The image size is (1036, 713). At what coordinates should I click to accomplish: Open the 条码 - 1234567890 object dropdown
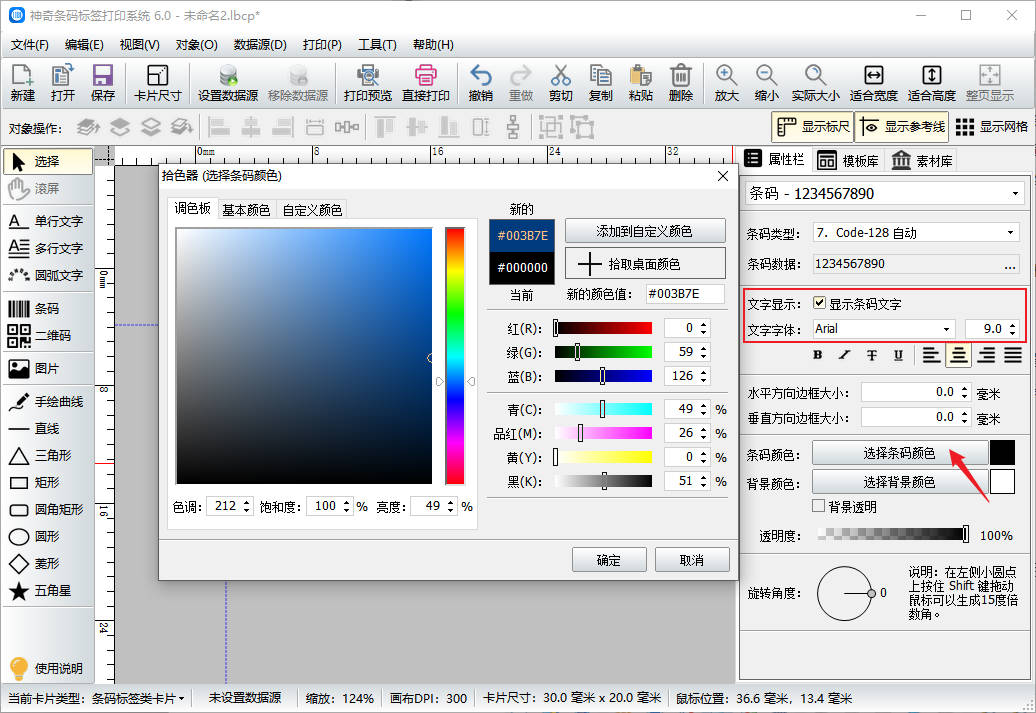(884, 193)
